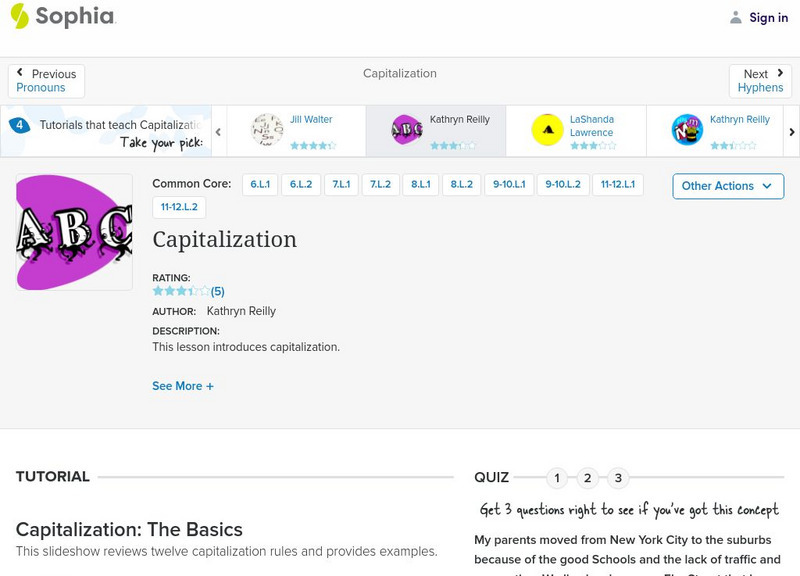Select Jill Walter's tutorial avatar

coord(267,130)
